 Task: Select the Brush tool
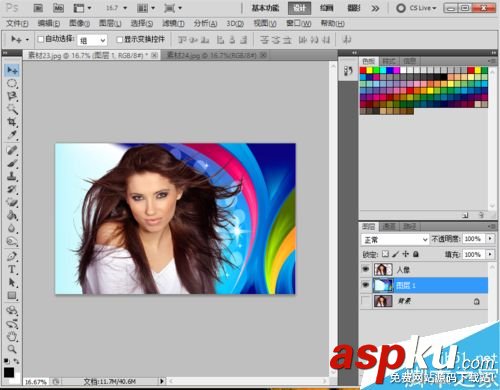pos(12,163)
